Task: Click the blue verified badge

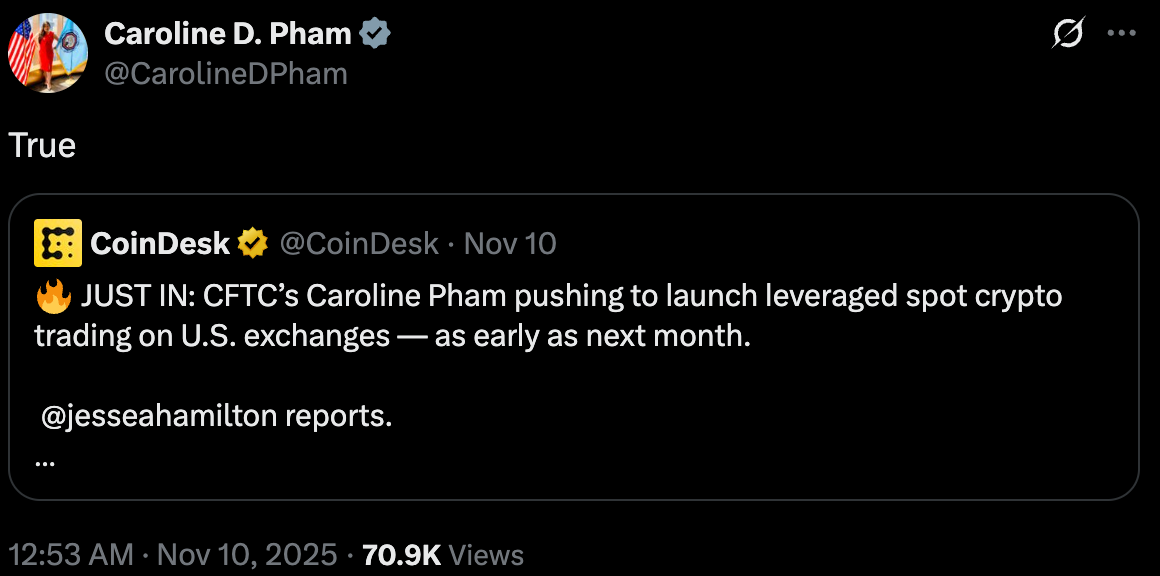Action: tap(375, 34)
